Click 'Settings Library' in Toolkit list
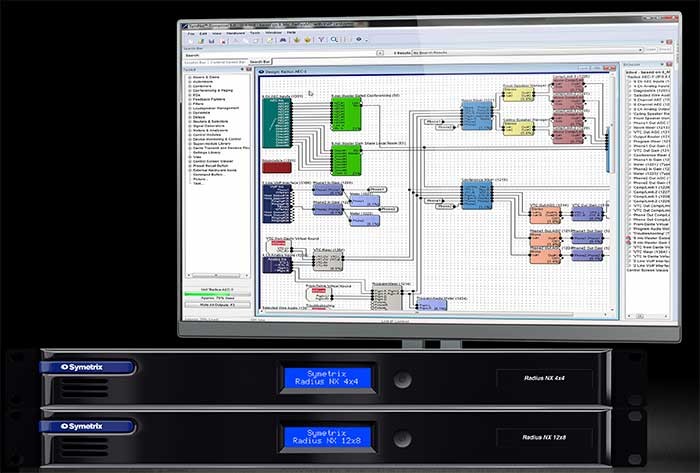 207,152
